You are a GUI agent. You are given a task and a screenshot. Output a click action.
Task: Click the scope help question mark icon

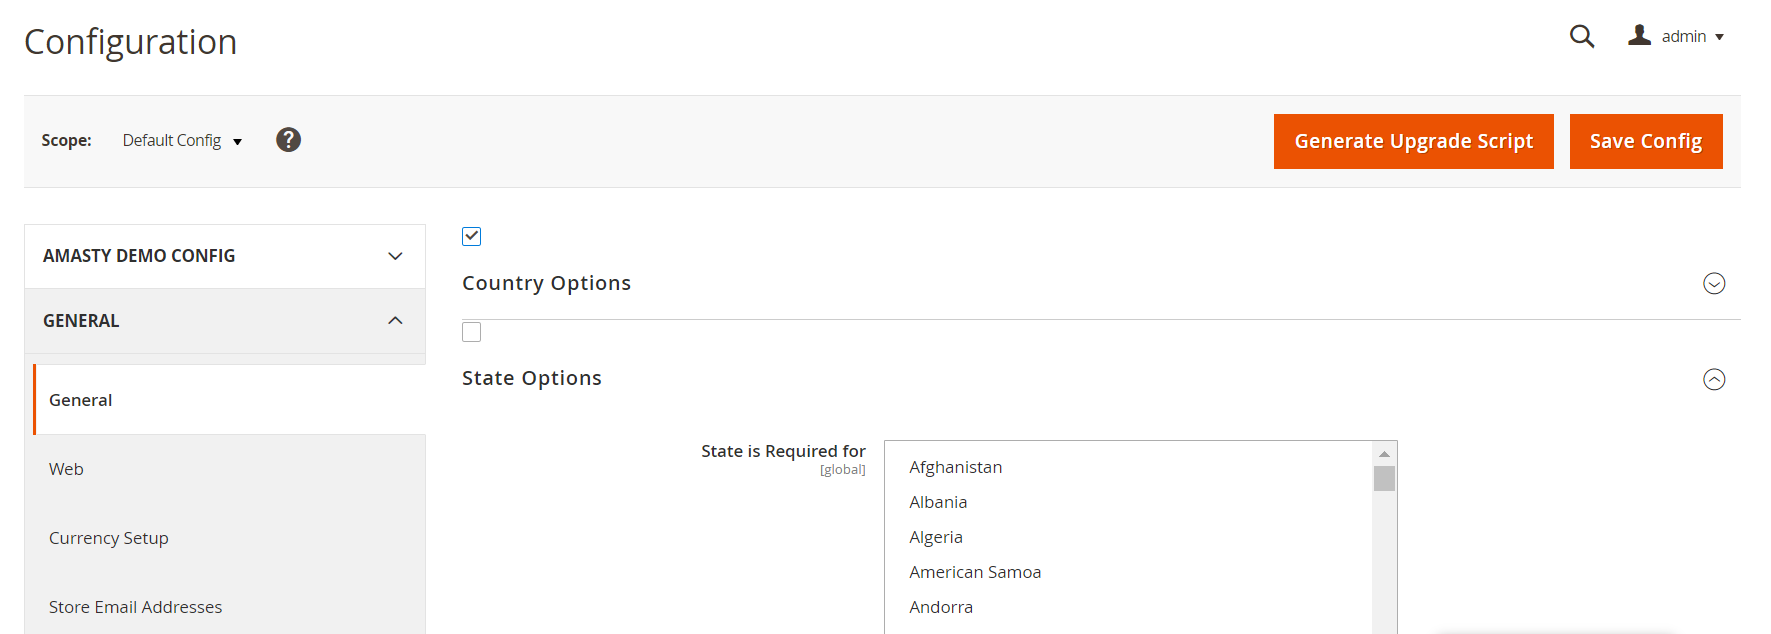pos(288,140)
